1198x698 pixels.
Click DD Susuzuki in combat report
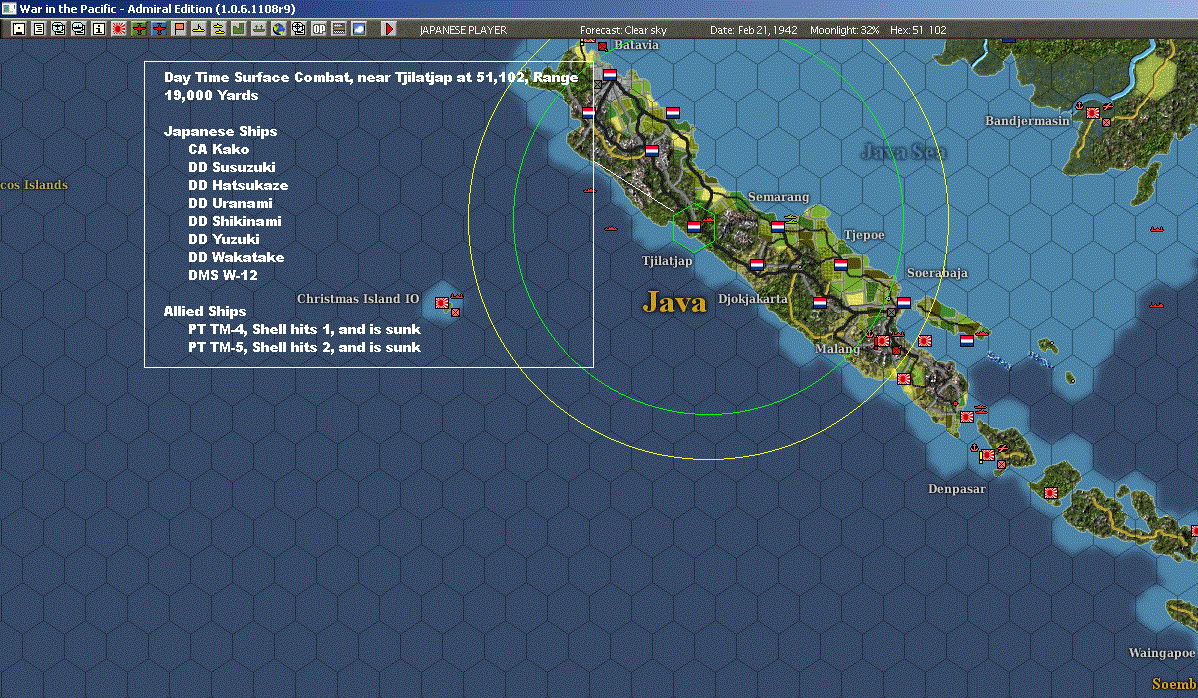coord(232,167)
